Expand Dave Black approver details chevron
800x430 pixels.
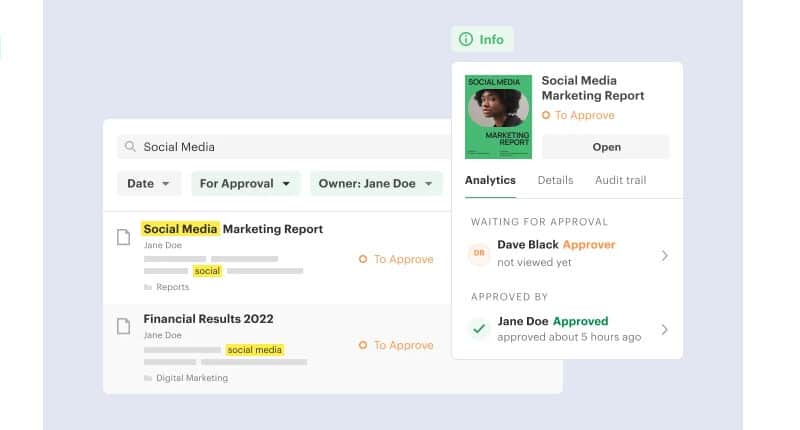click(x=665, y=256)
